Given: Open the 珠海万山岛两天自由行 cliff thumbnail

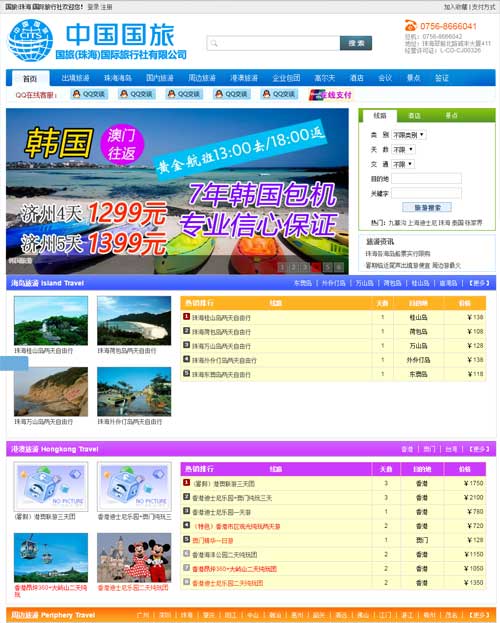Looking at the screenshot, I should point(51,392).
